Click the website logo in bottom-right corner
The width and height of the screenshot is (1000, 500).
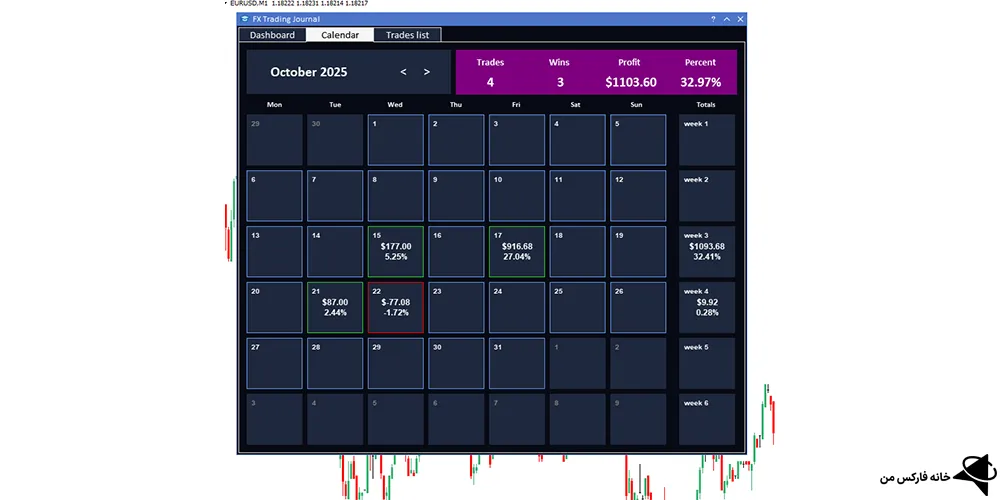click(971, 476)
